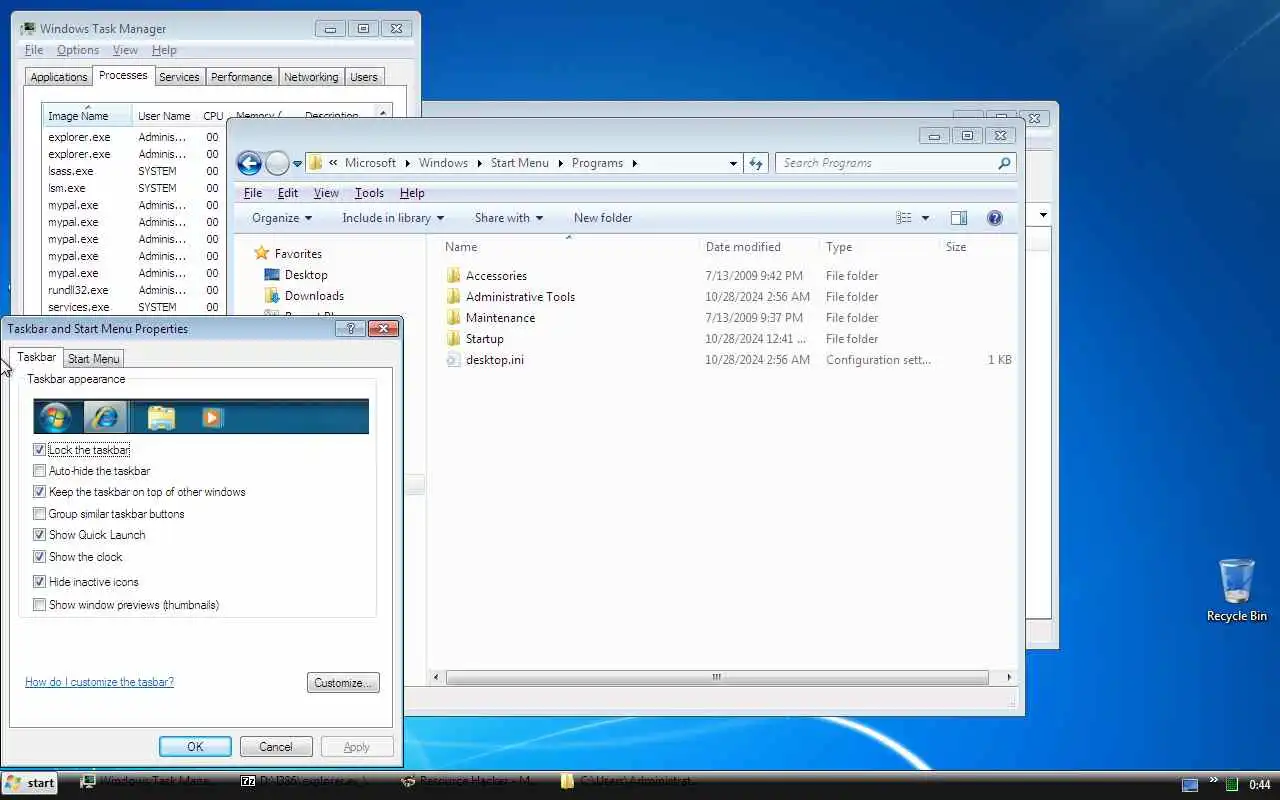Click the Resource Hacker taskbar button
Screen dimensions: 1280x800
[x=467, y=782]
